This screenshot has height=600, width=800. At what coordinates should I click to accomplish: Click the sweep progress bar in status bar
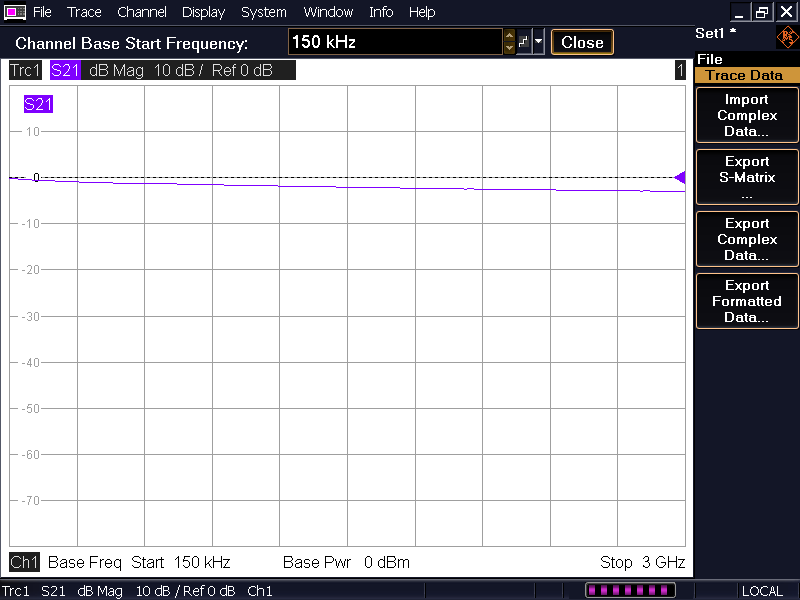coord(631,591)
